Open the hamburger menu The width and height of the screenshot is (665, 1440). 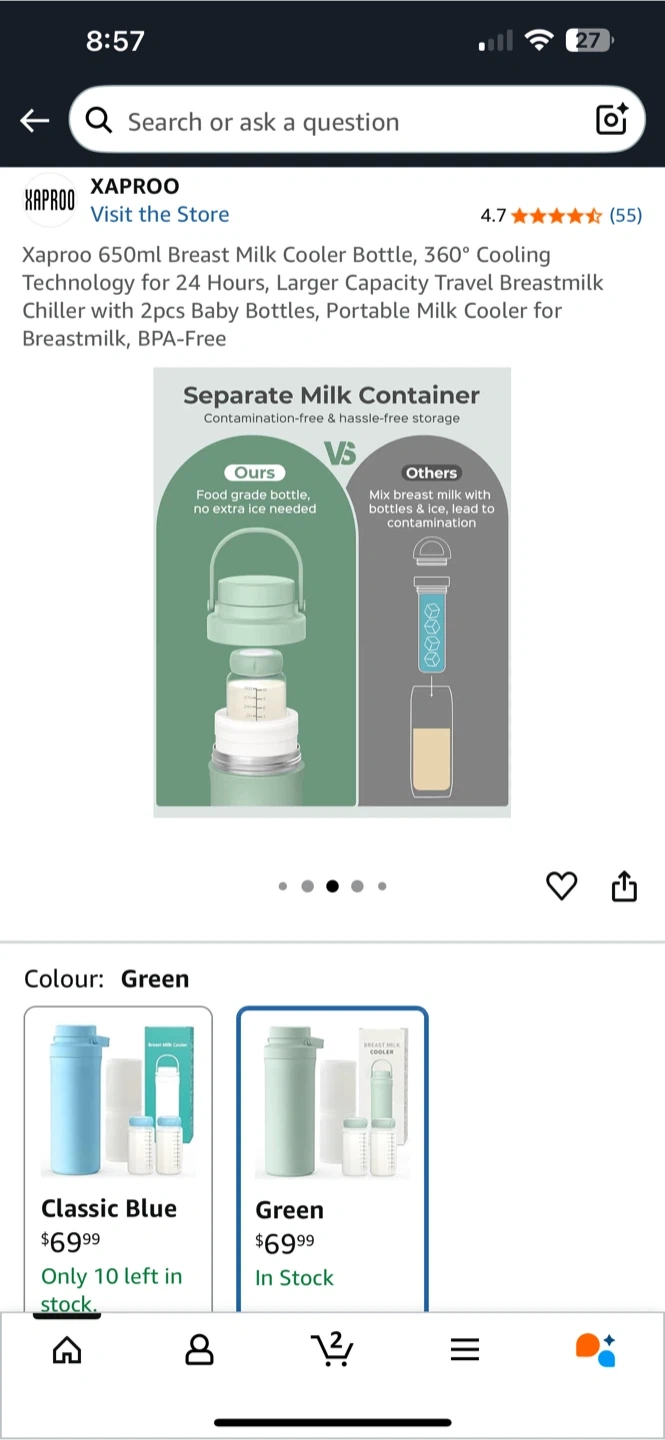tap(465, 1350)
